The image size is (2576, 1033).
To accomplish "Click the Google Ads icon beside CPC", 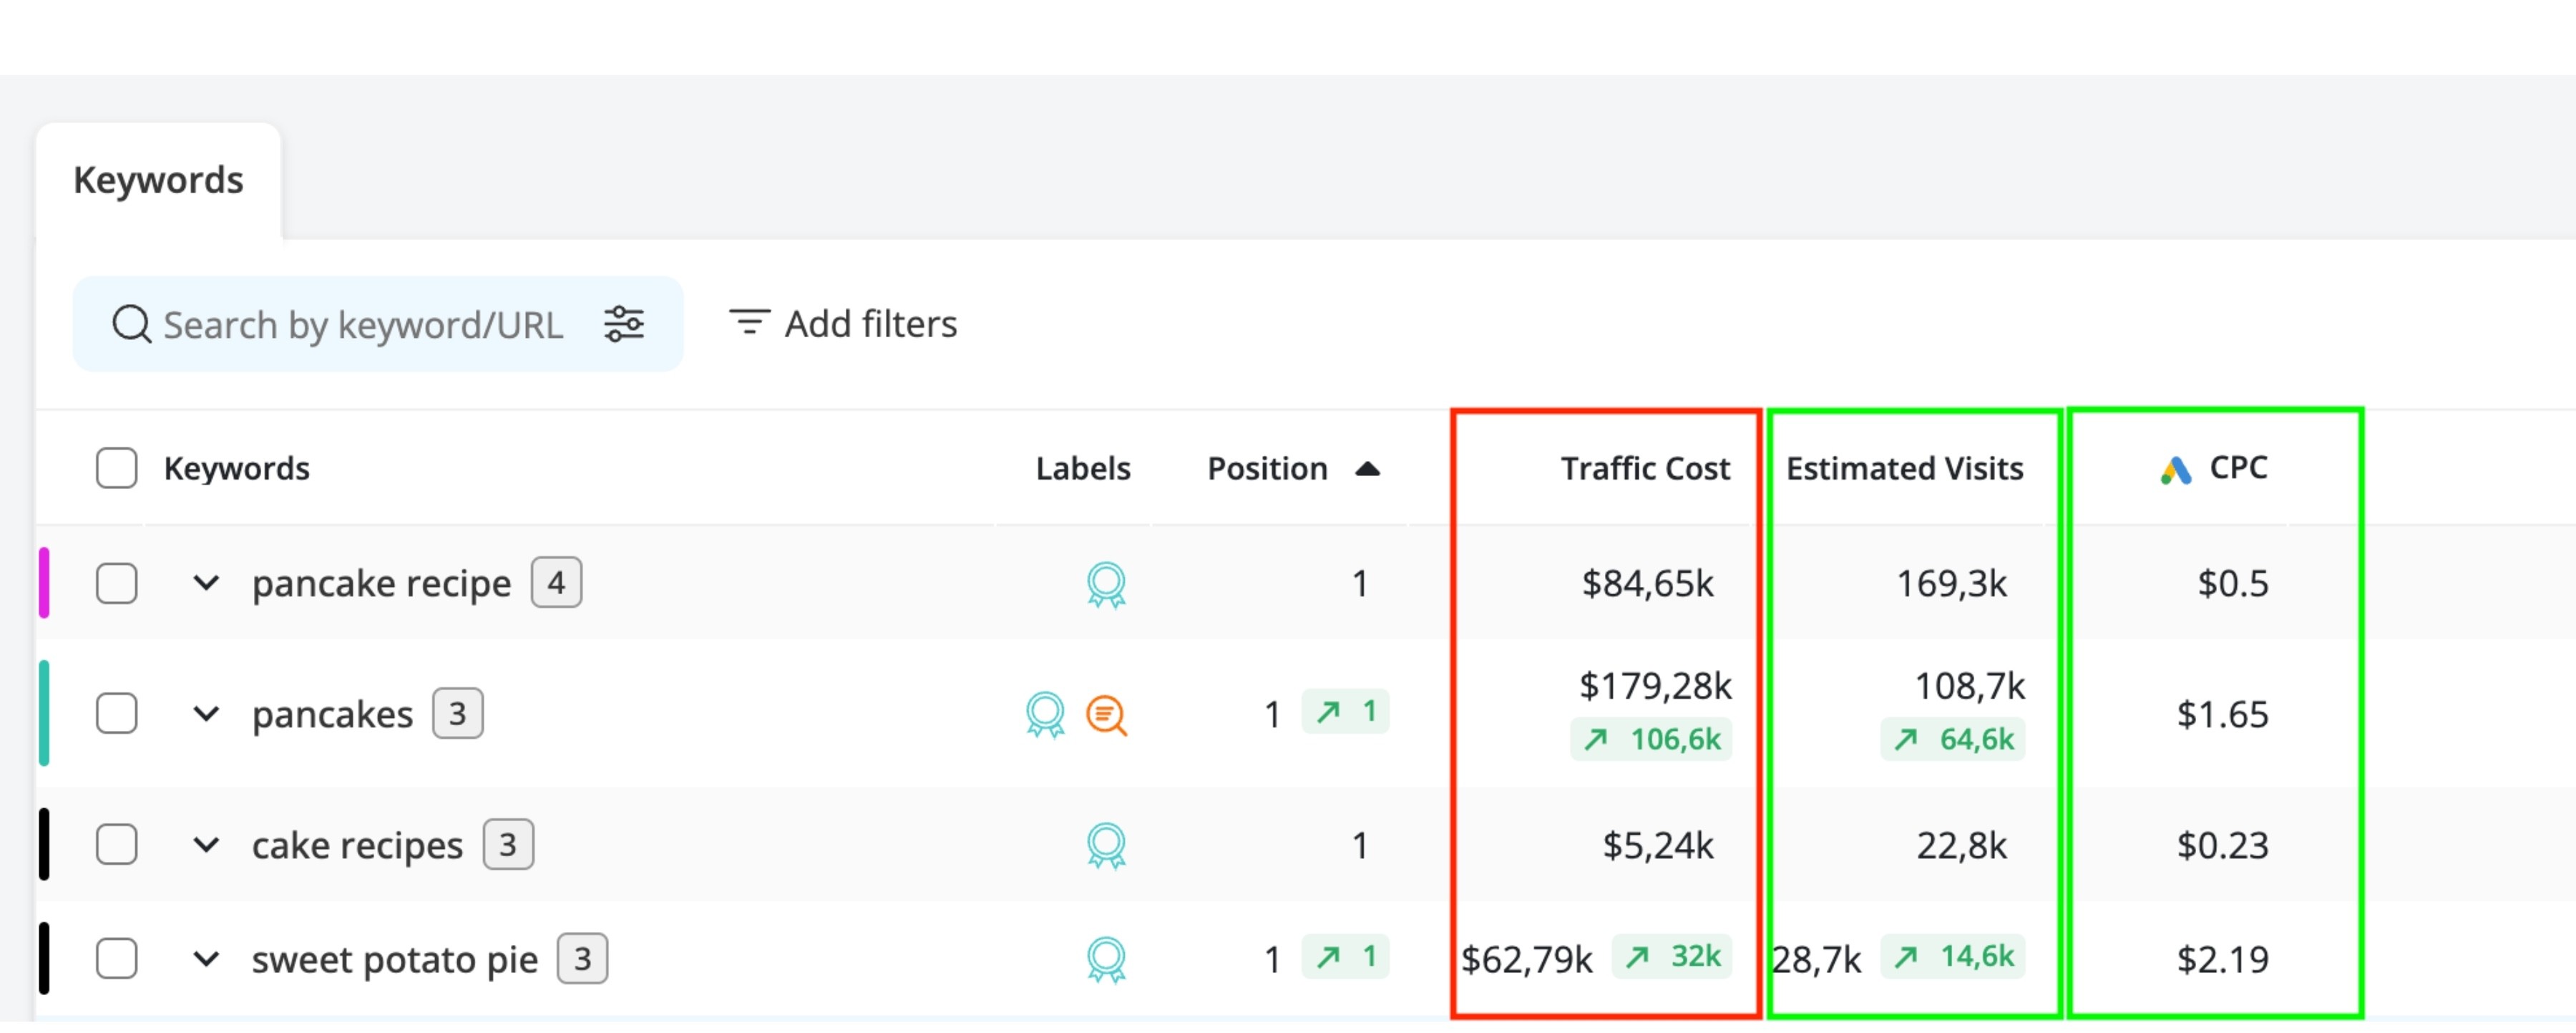I will click(2175, 470).
